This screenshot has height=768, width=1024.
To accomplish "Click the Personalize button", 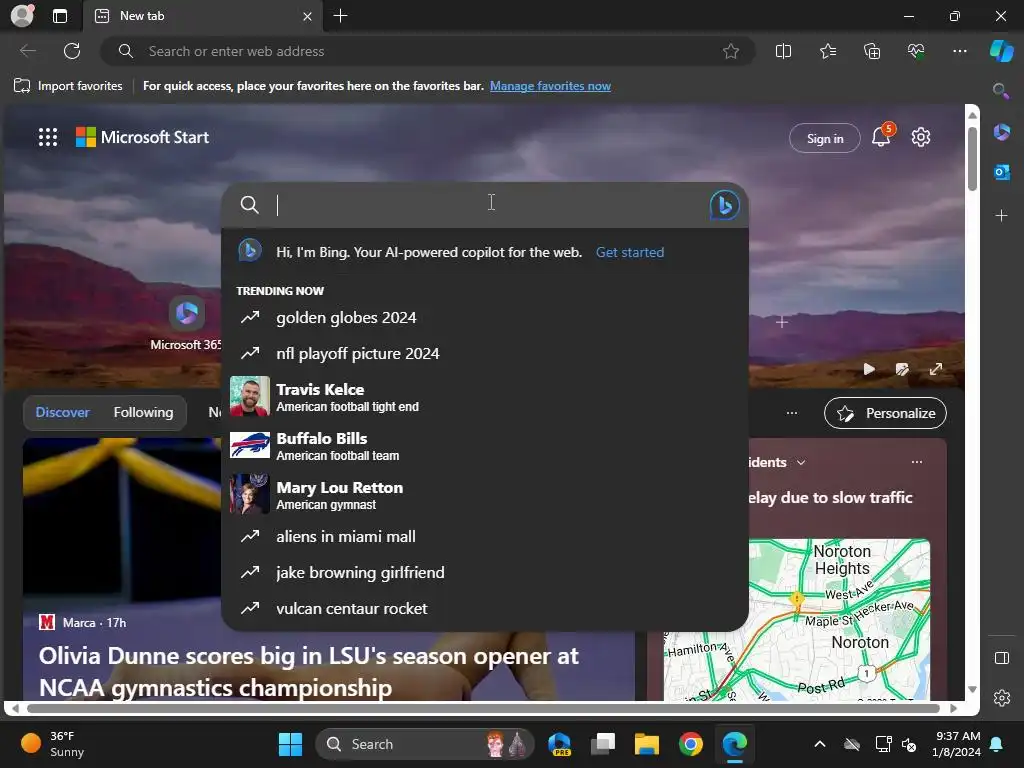I will click(x=885, y=413).
